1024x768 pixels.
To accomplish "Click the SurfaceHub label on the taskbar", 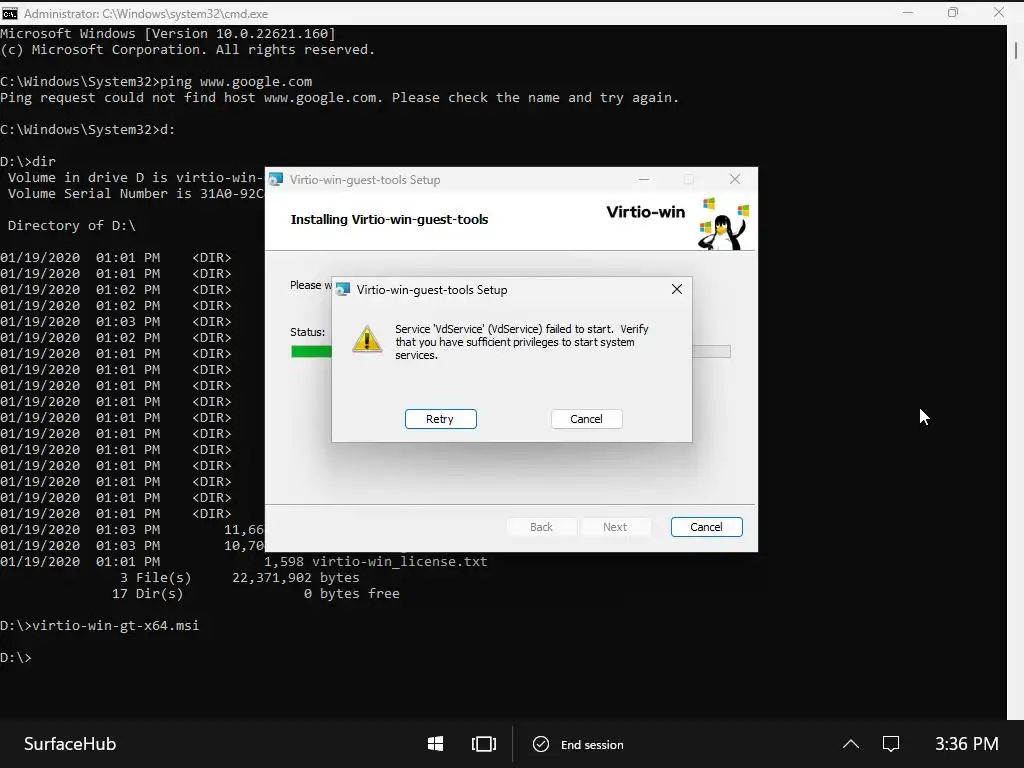I will pyautogui.click(x=70, y=744).
